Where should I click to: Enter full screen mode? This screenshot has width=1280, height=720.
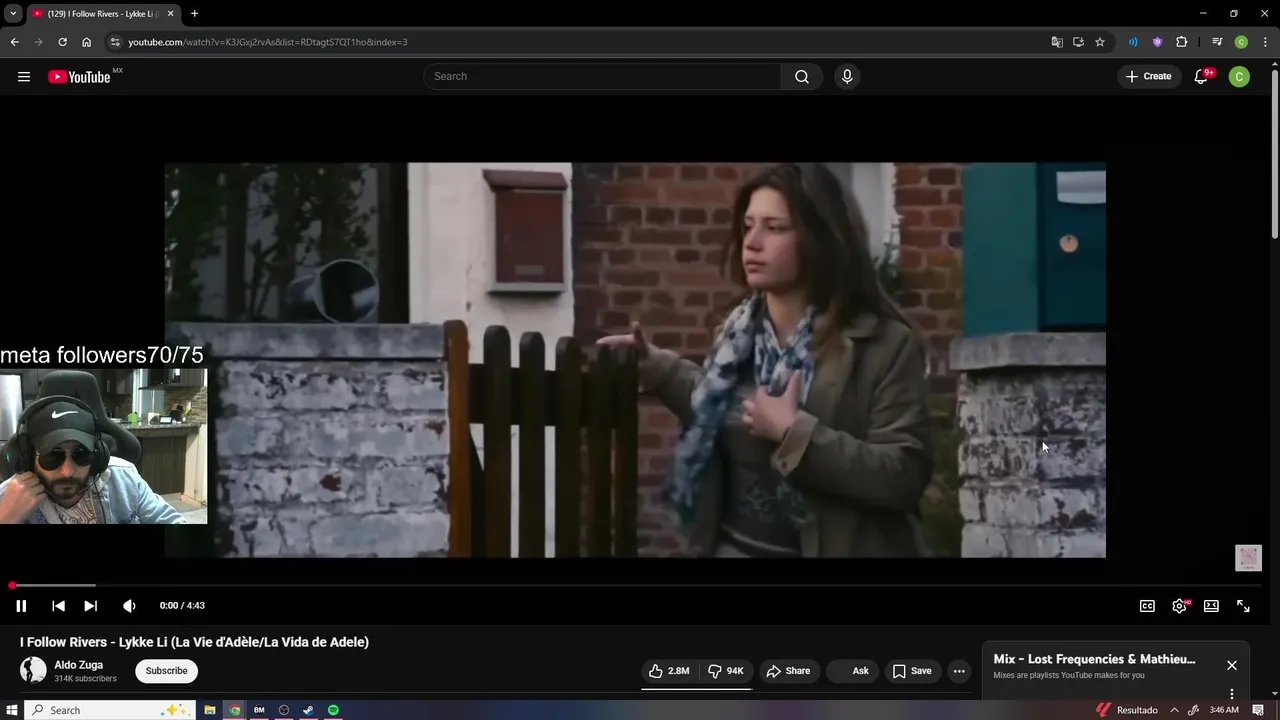pos(1243,606)
